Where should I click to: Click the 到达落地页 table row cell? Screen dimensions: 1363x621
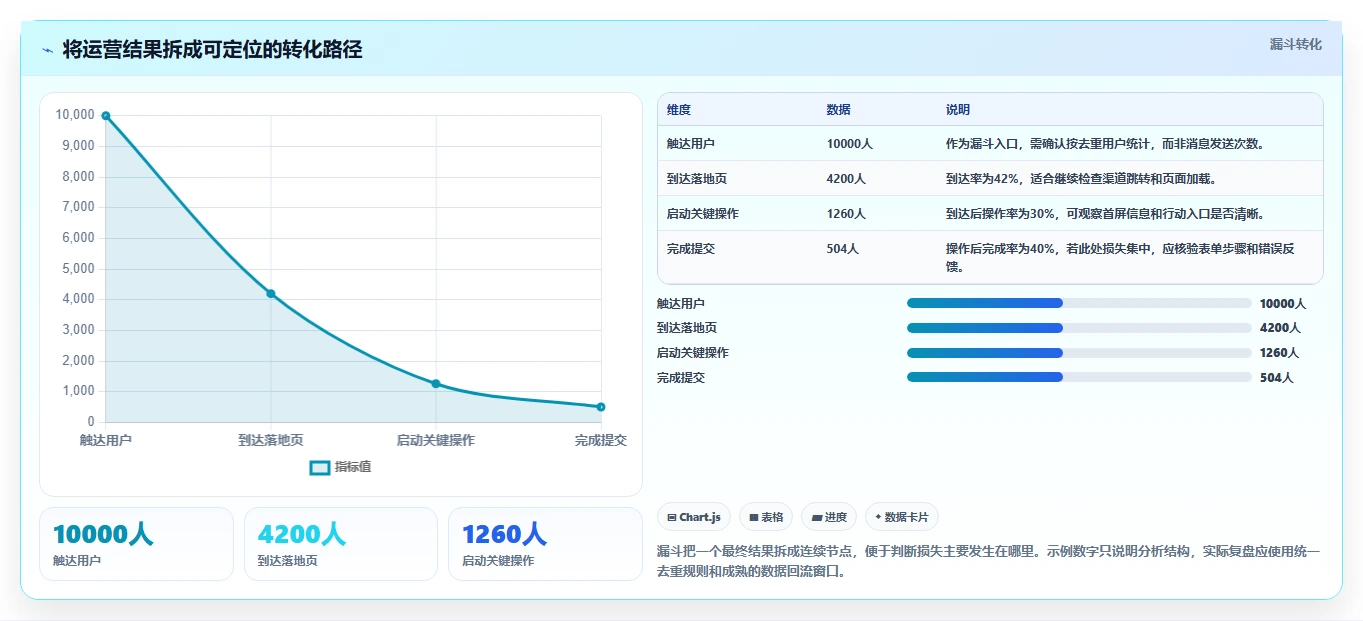pyautogui.click(x=697, y=179)
